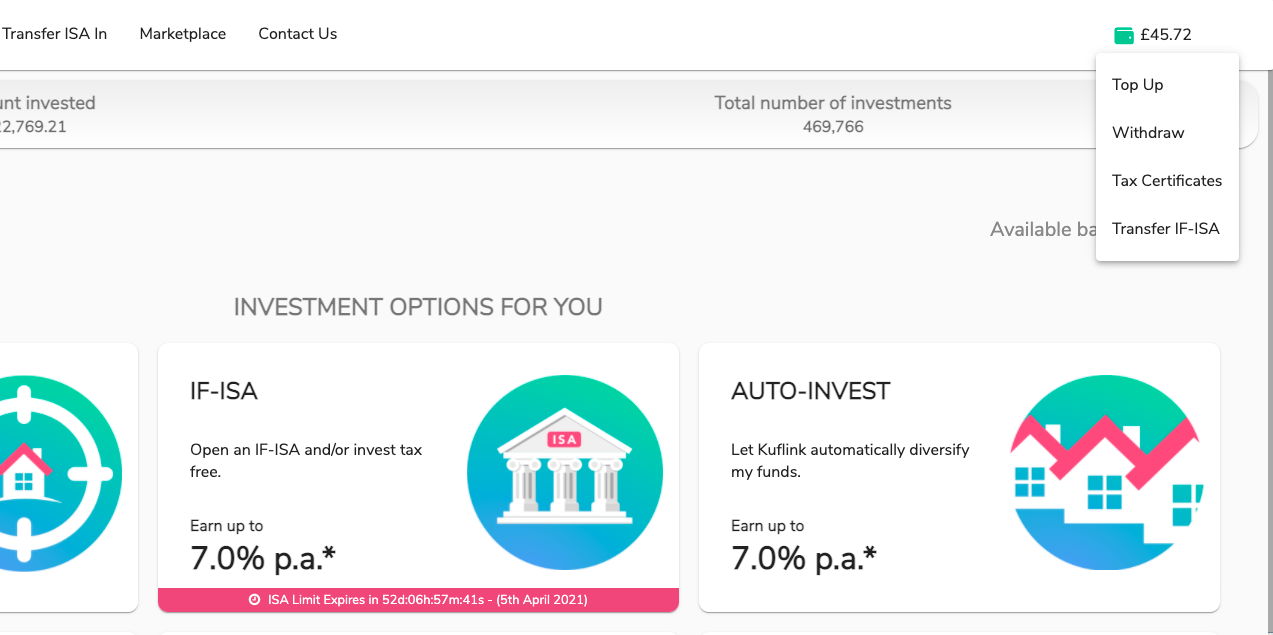Select Transfer IF-ISA menu option

(x=1167, y=229)
